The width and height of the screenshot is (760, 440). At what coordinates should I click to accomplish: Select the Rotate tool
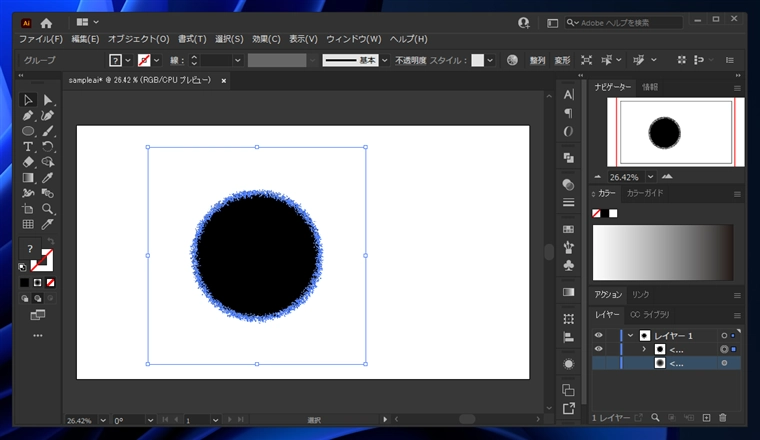pyautogui.click(x=48, y=146)
